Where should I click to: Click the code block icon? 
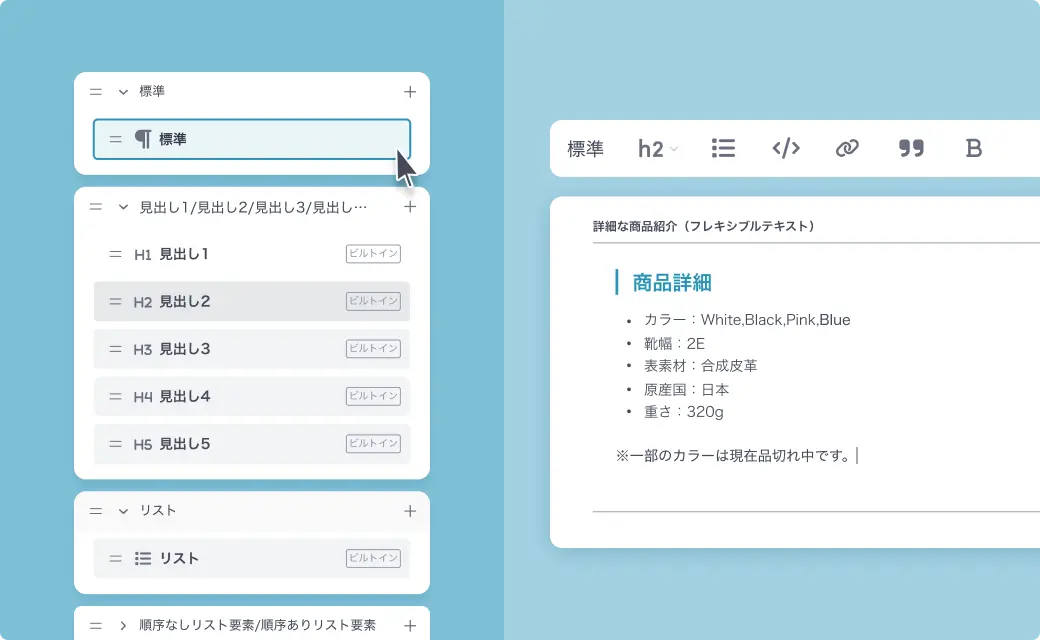786,148
